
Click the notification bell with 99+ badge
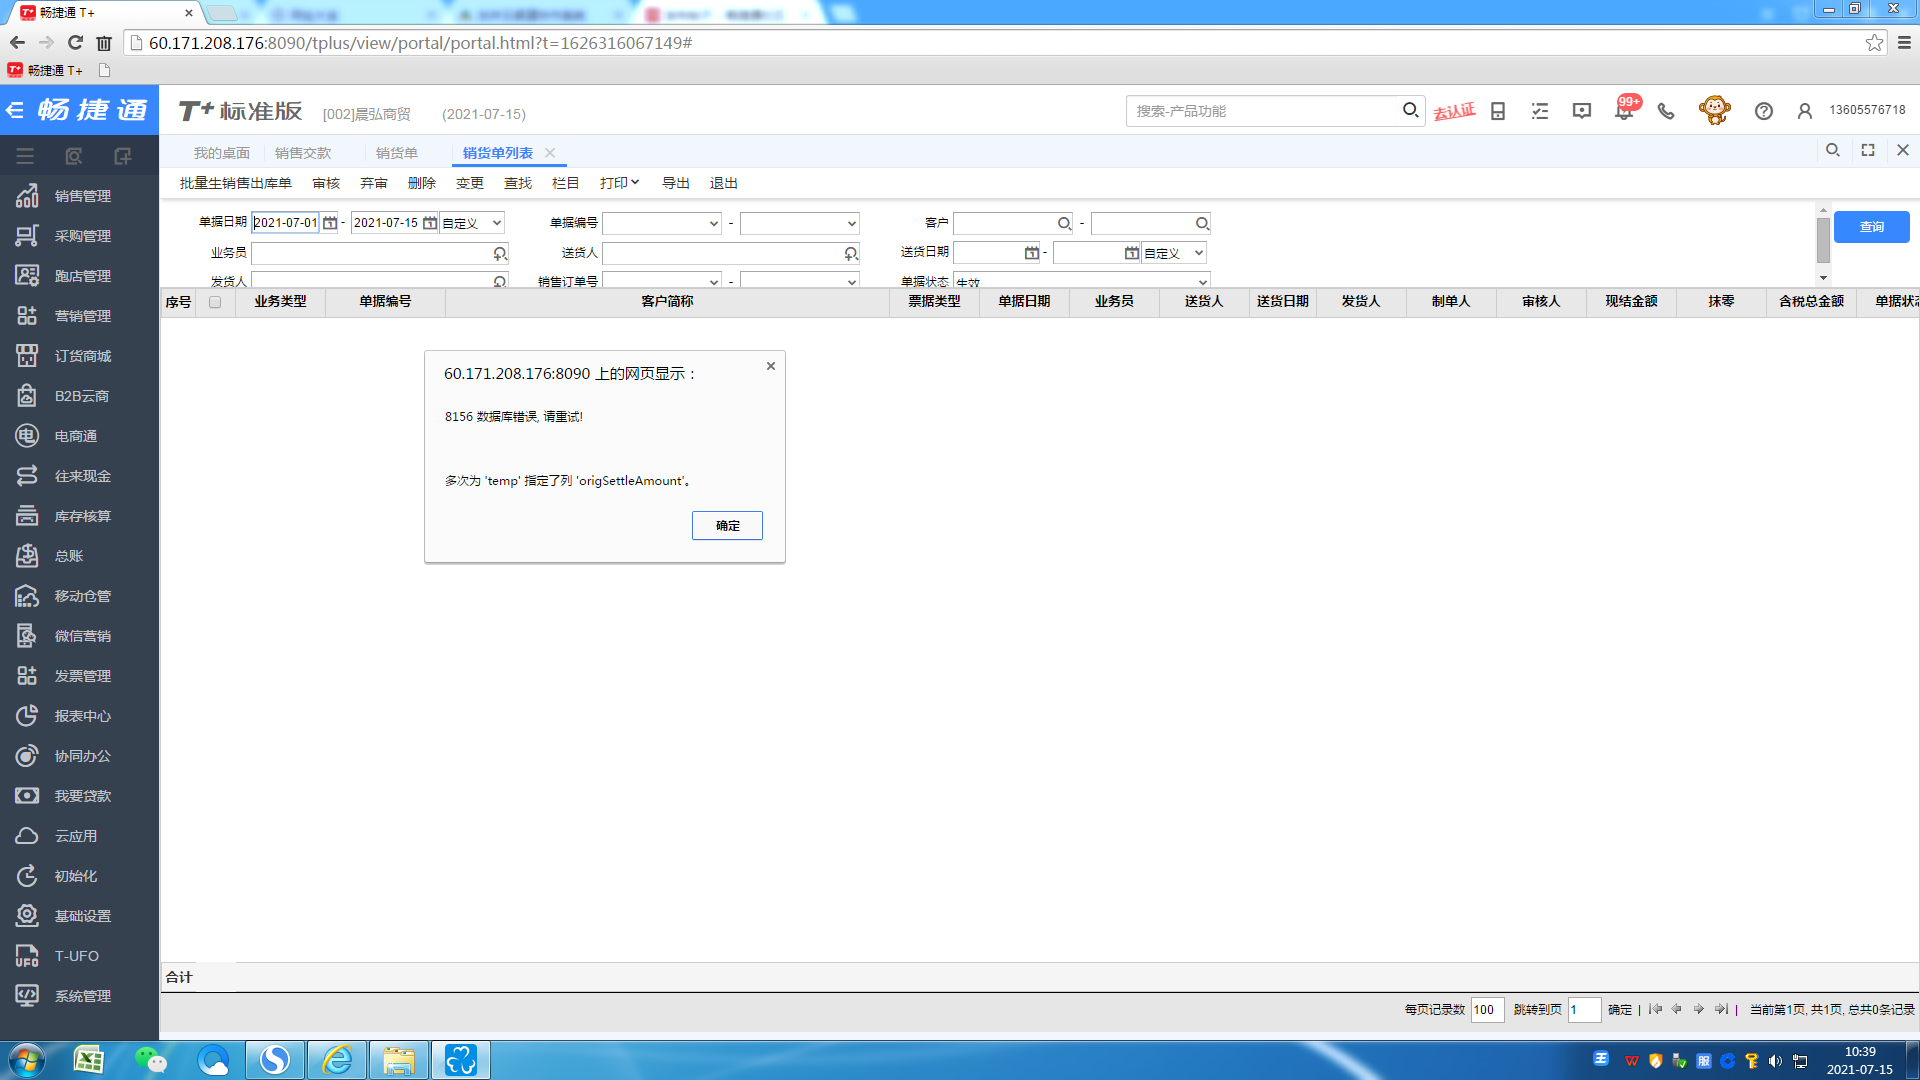tap(1624, 110)
